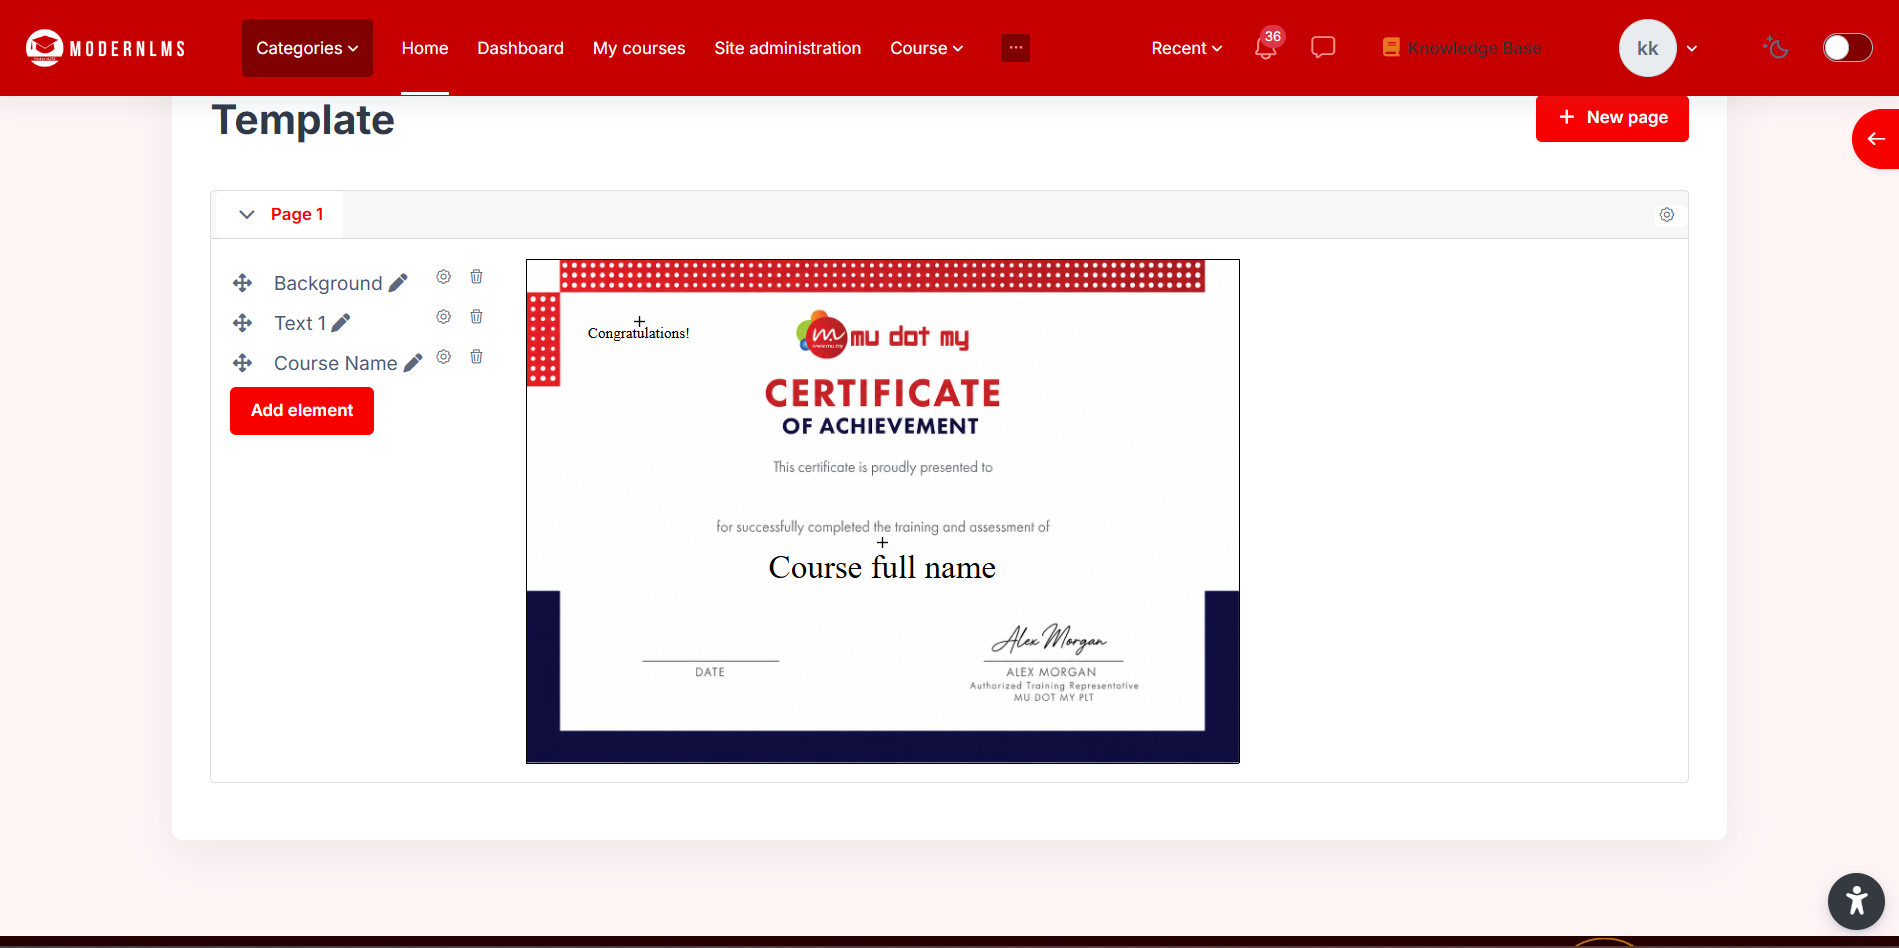Viewport: 1899px width, 948px height.
Task: Open the Recent dropdown
Action: pyautogui.click(x=1186, y=48)
